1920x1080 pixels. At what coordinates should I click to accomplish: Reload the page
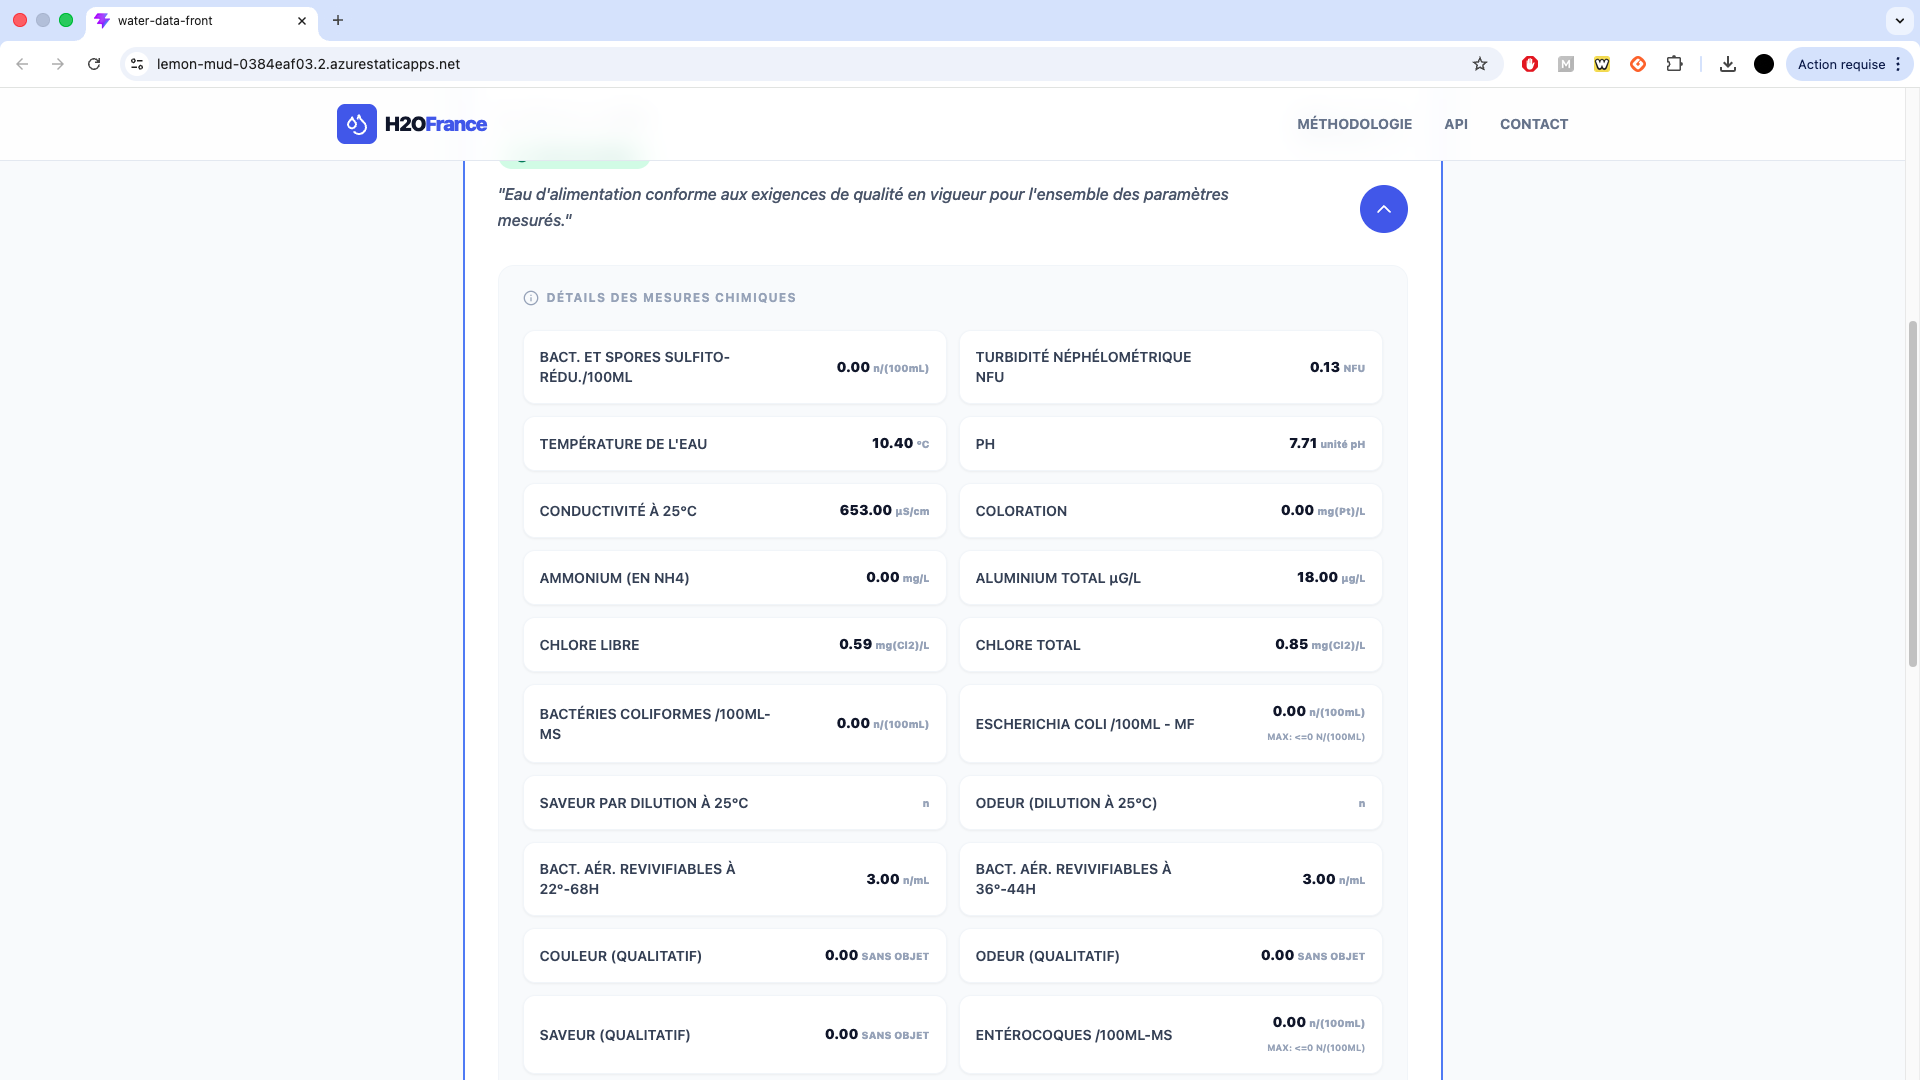[x=94, y=64]
